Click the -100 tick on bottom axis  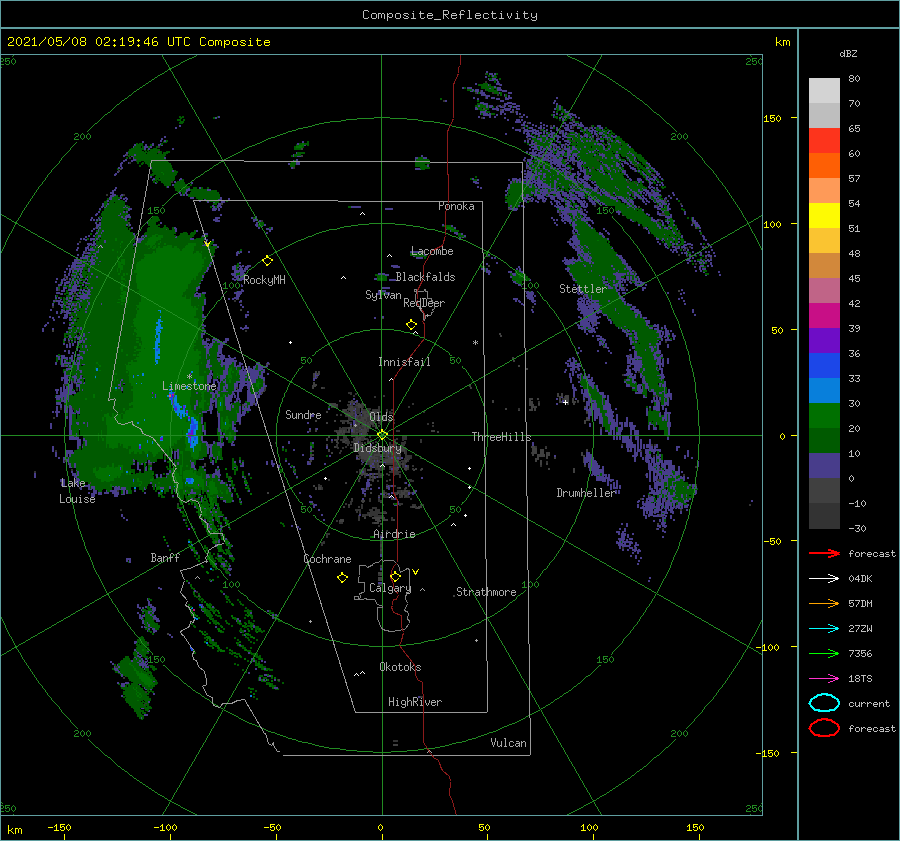click(165, 827)
